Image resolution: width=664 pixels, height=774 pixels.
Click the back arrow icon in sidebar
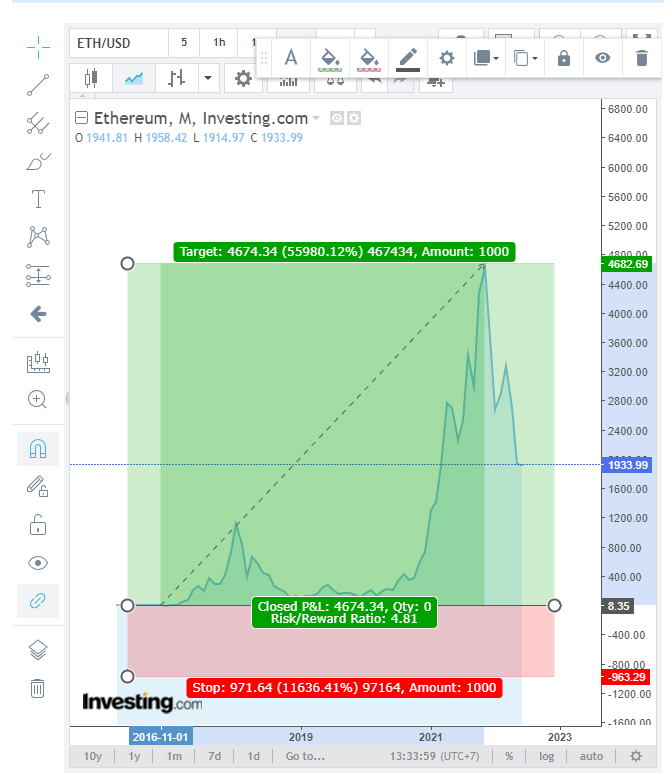38,313
